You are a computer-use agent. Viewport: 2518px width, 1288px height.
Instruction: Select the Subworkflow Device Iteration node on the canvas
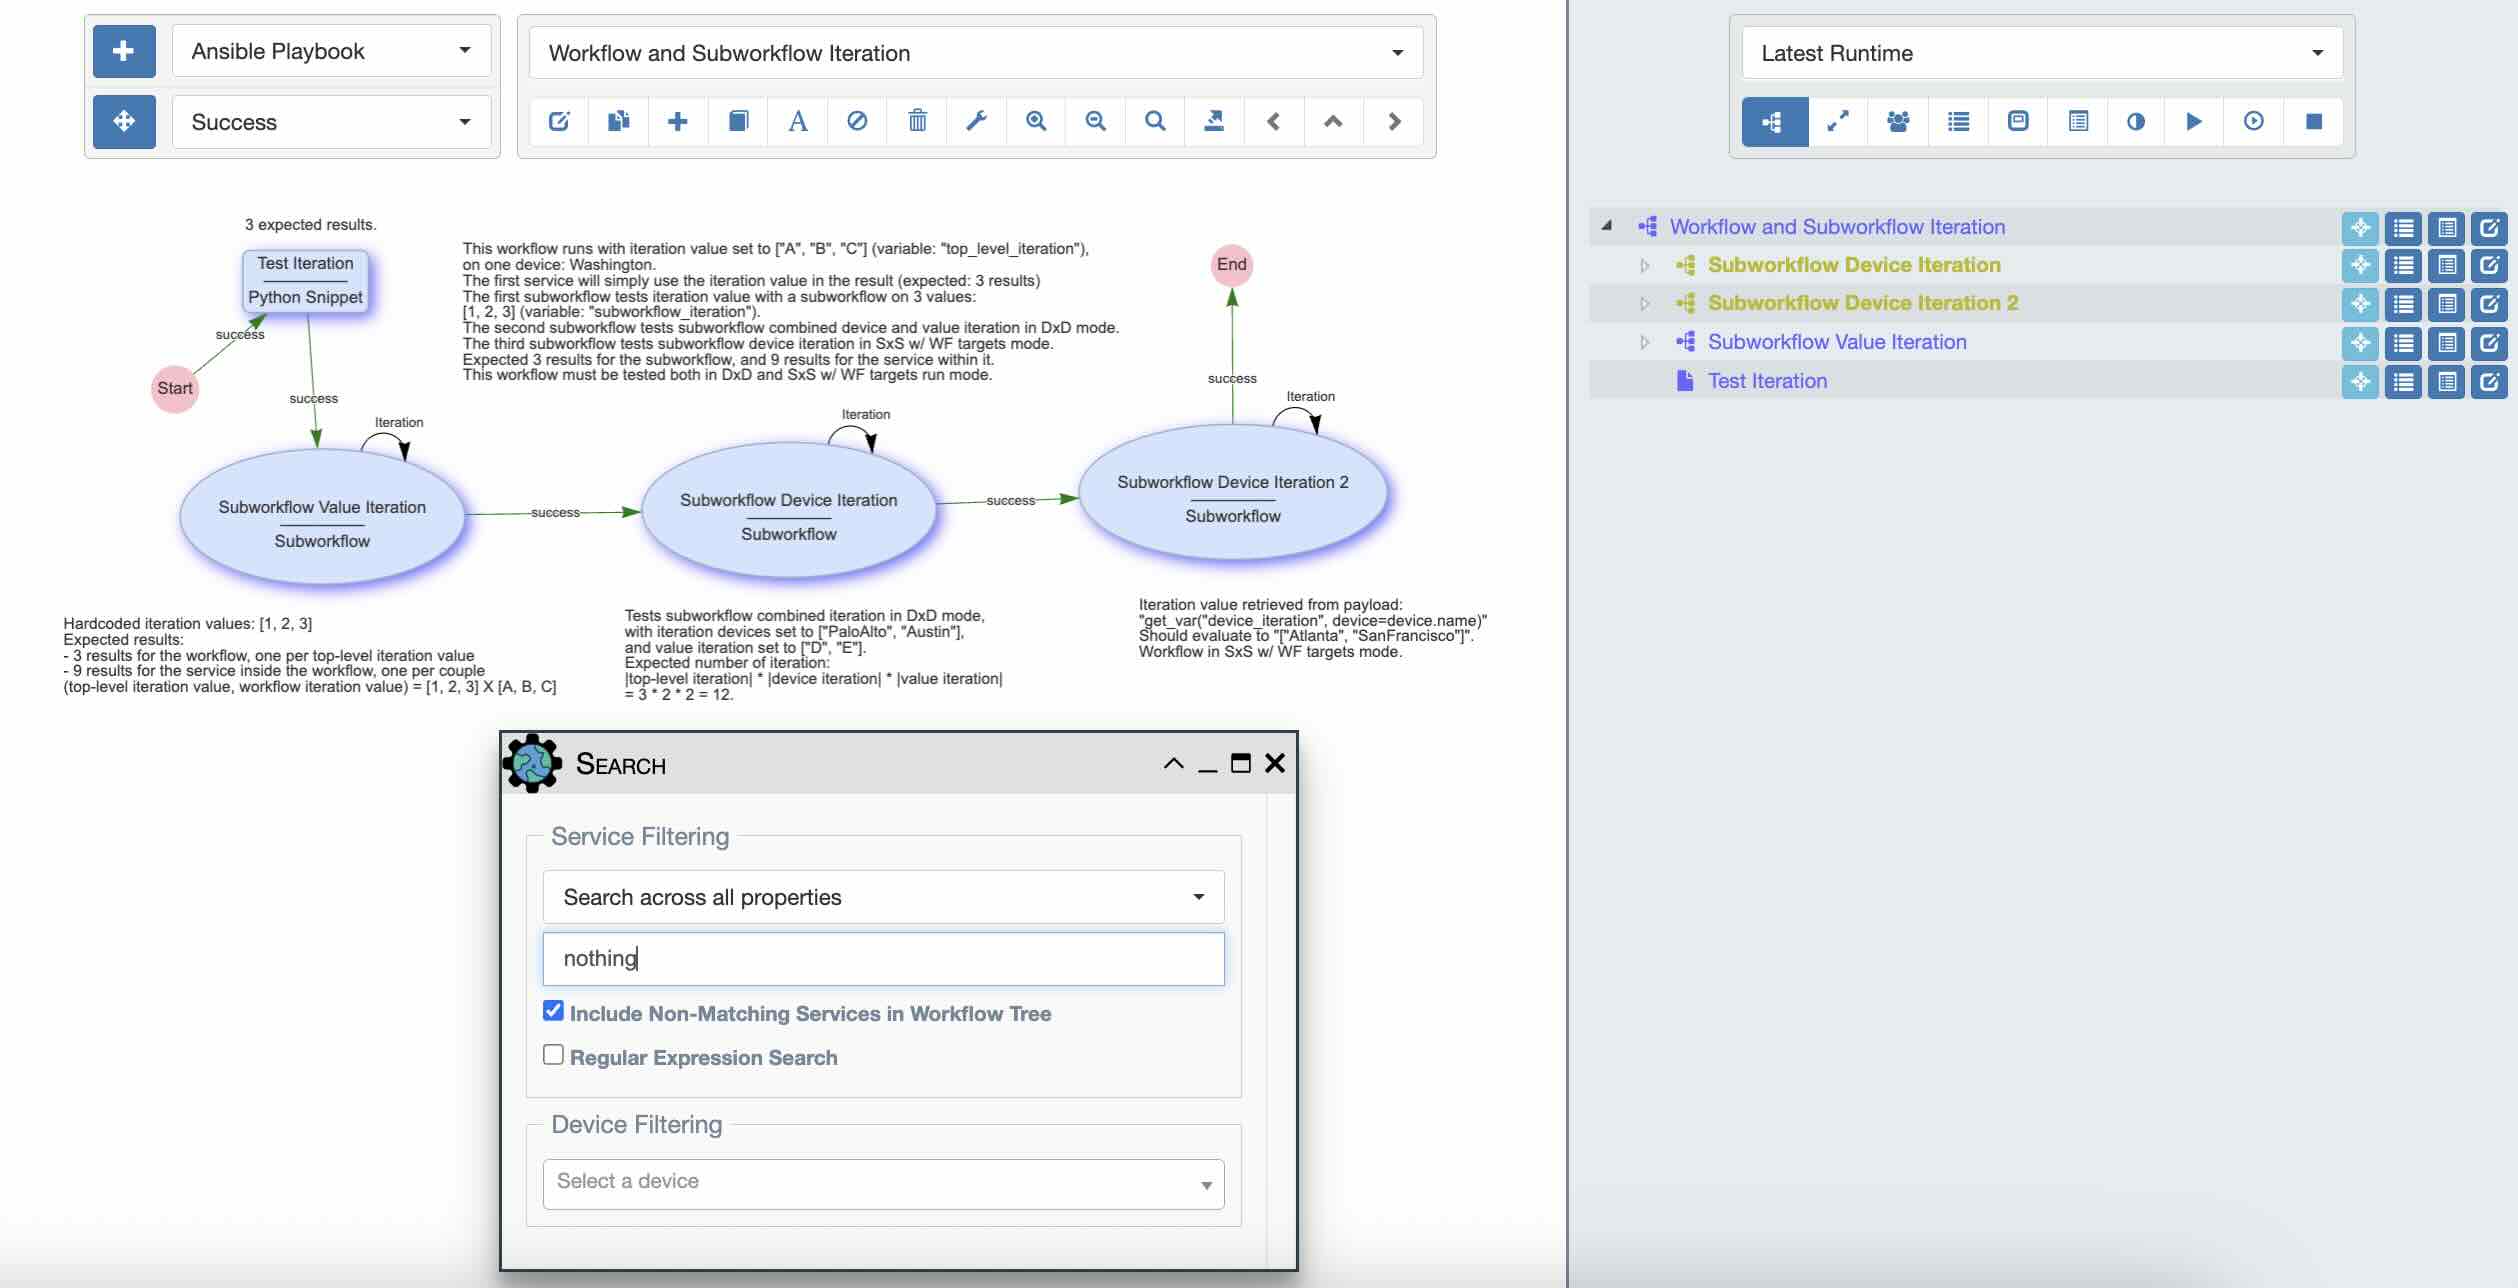click(788, 511)
